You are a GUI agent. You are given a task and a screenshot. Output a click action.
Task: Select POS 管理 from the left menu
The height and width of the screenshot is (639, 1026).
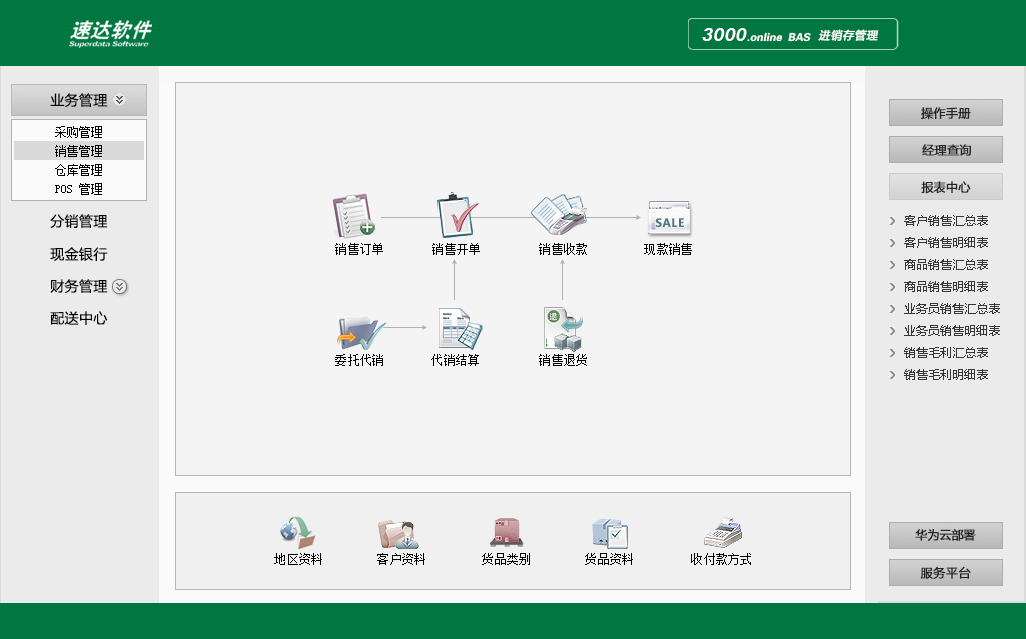click(x=79, y=189)
